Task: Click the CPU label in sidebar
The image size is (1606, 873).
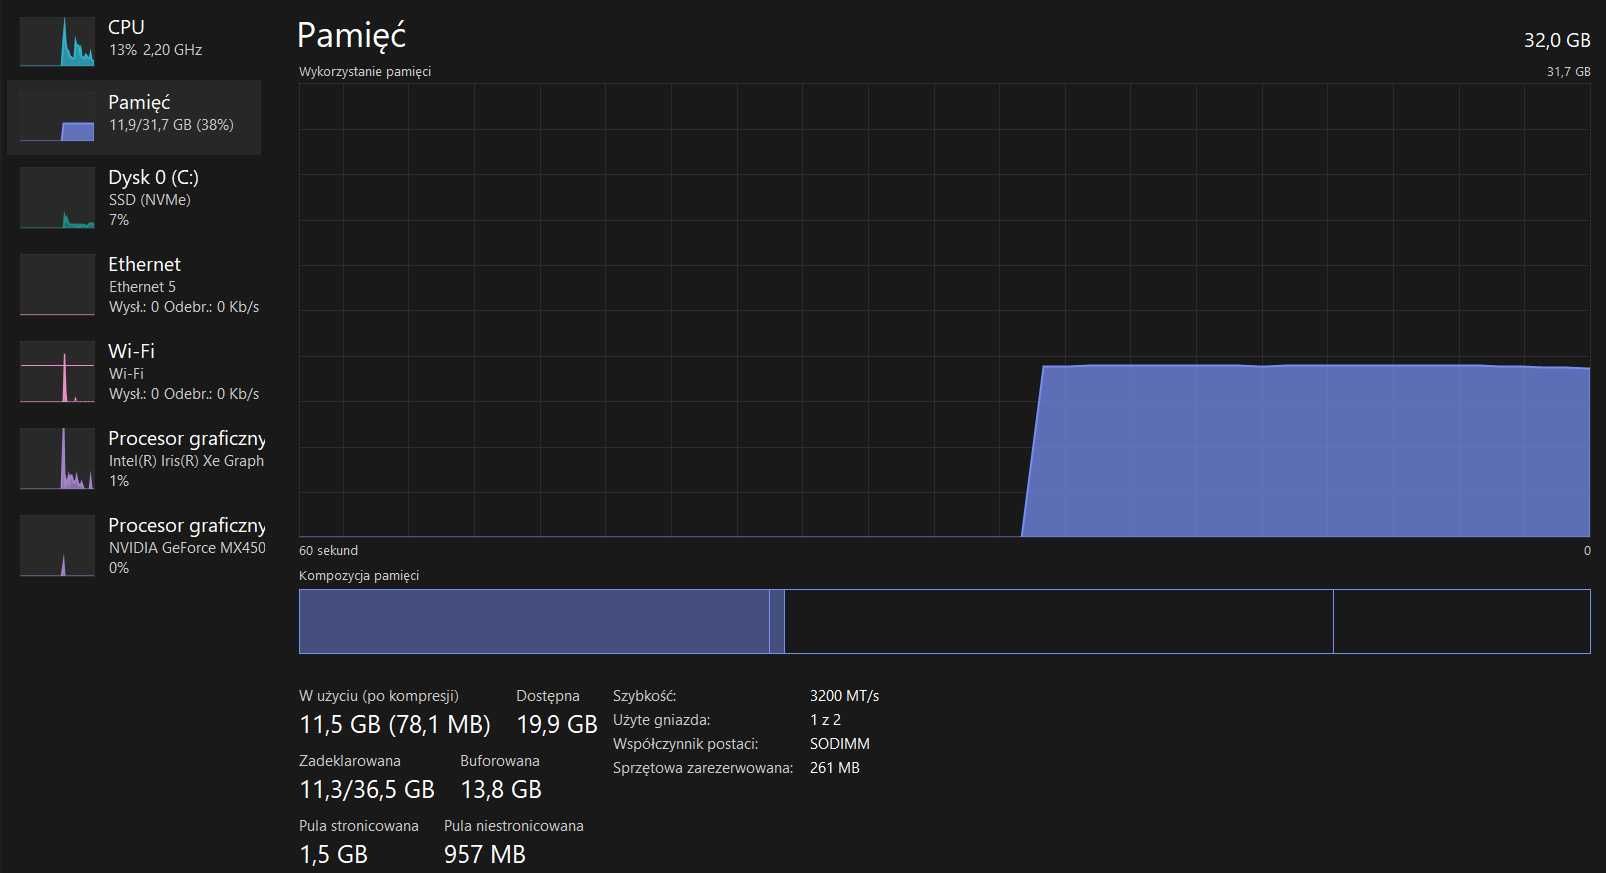Action: 126,27
